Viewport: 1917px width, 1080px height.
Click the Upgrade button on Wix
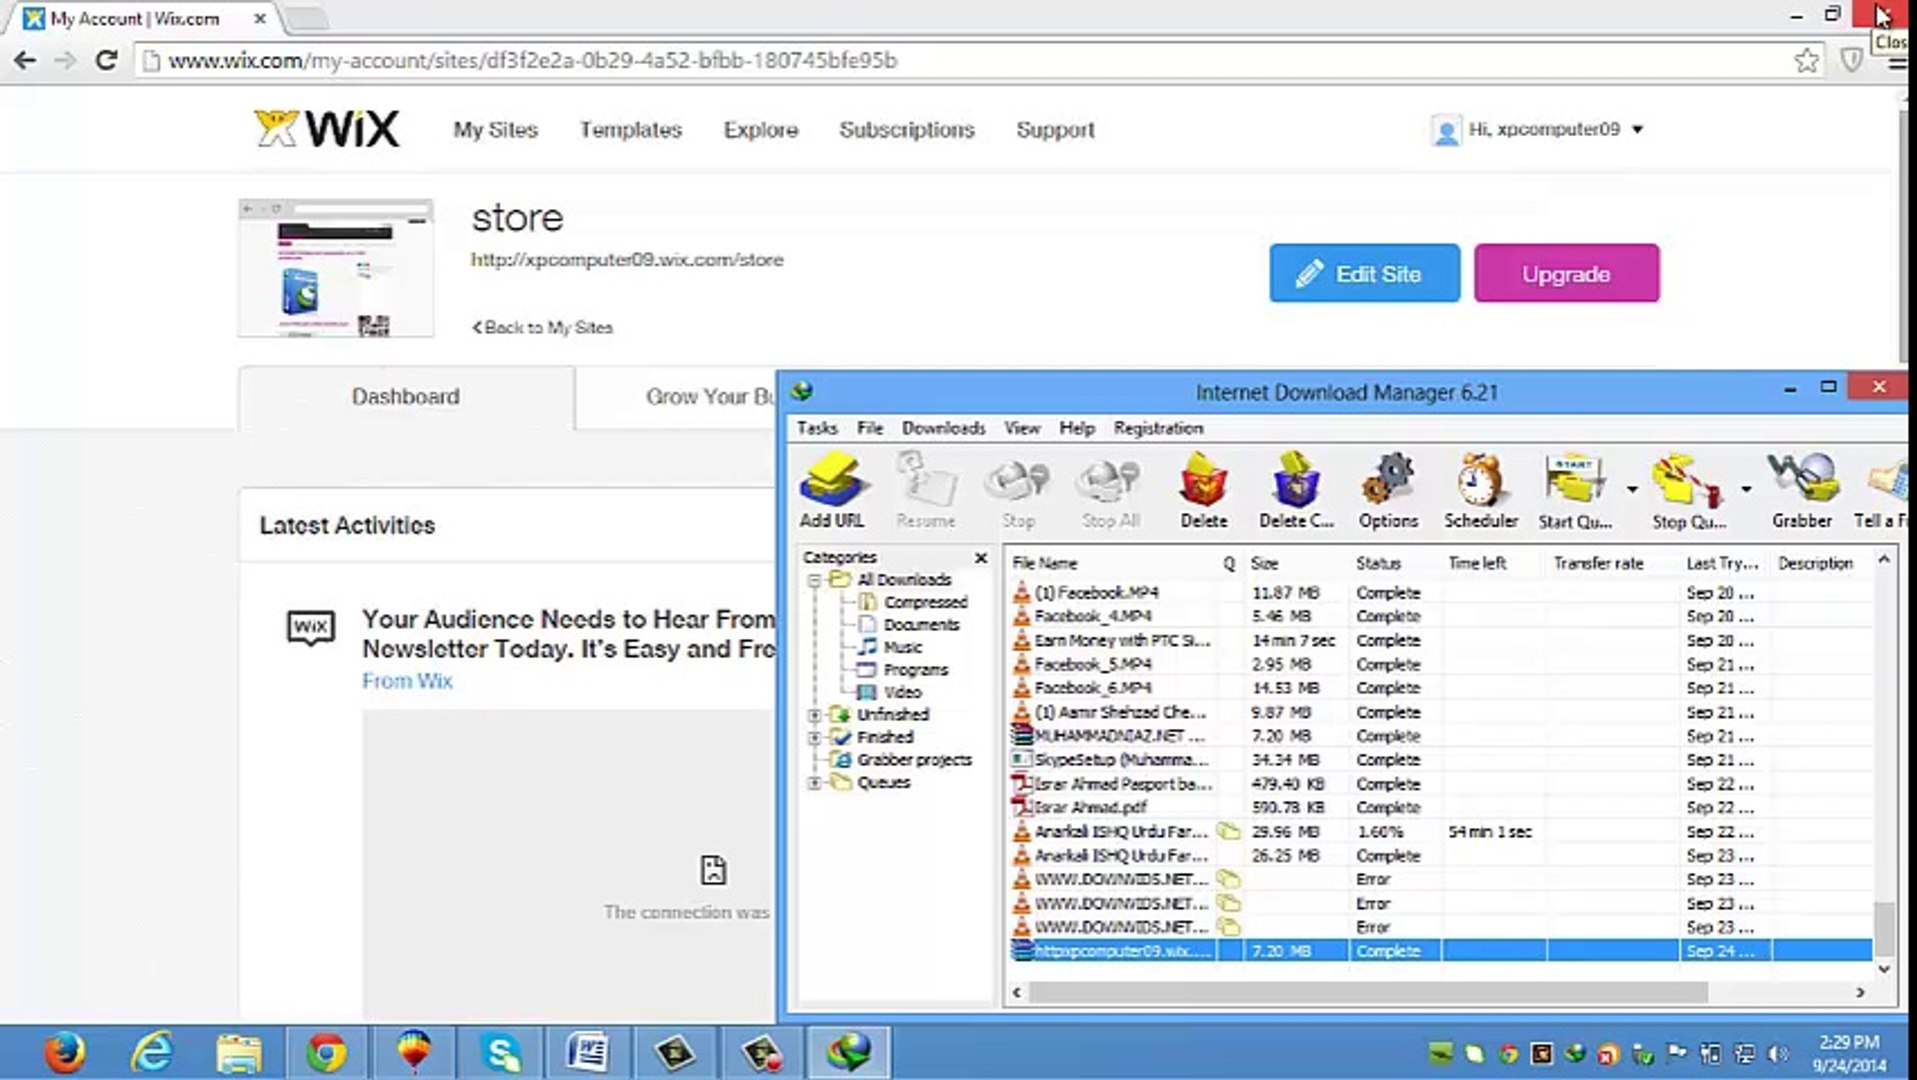click(1565, 273)
